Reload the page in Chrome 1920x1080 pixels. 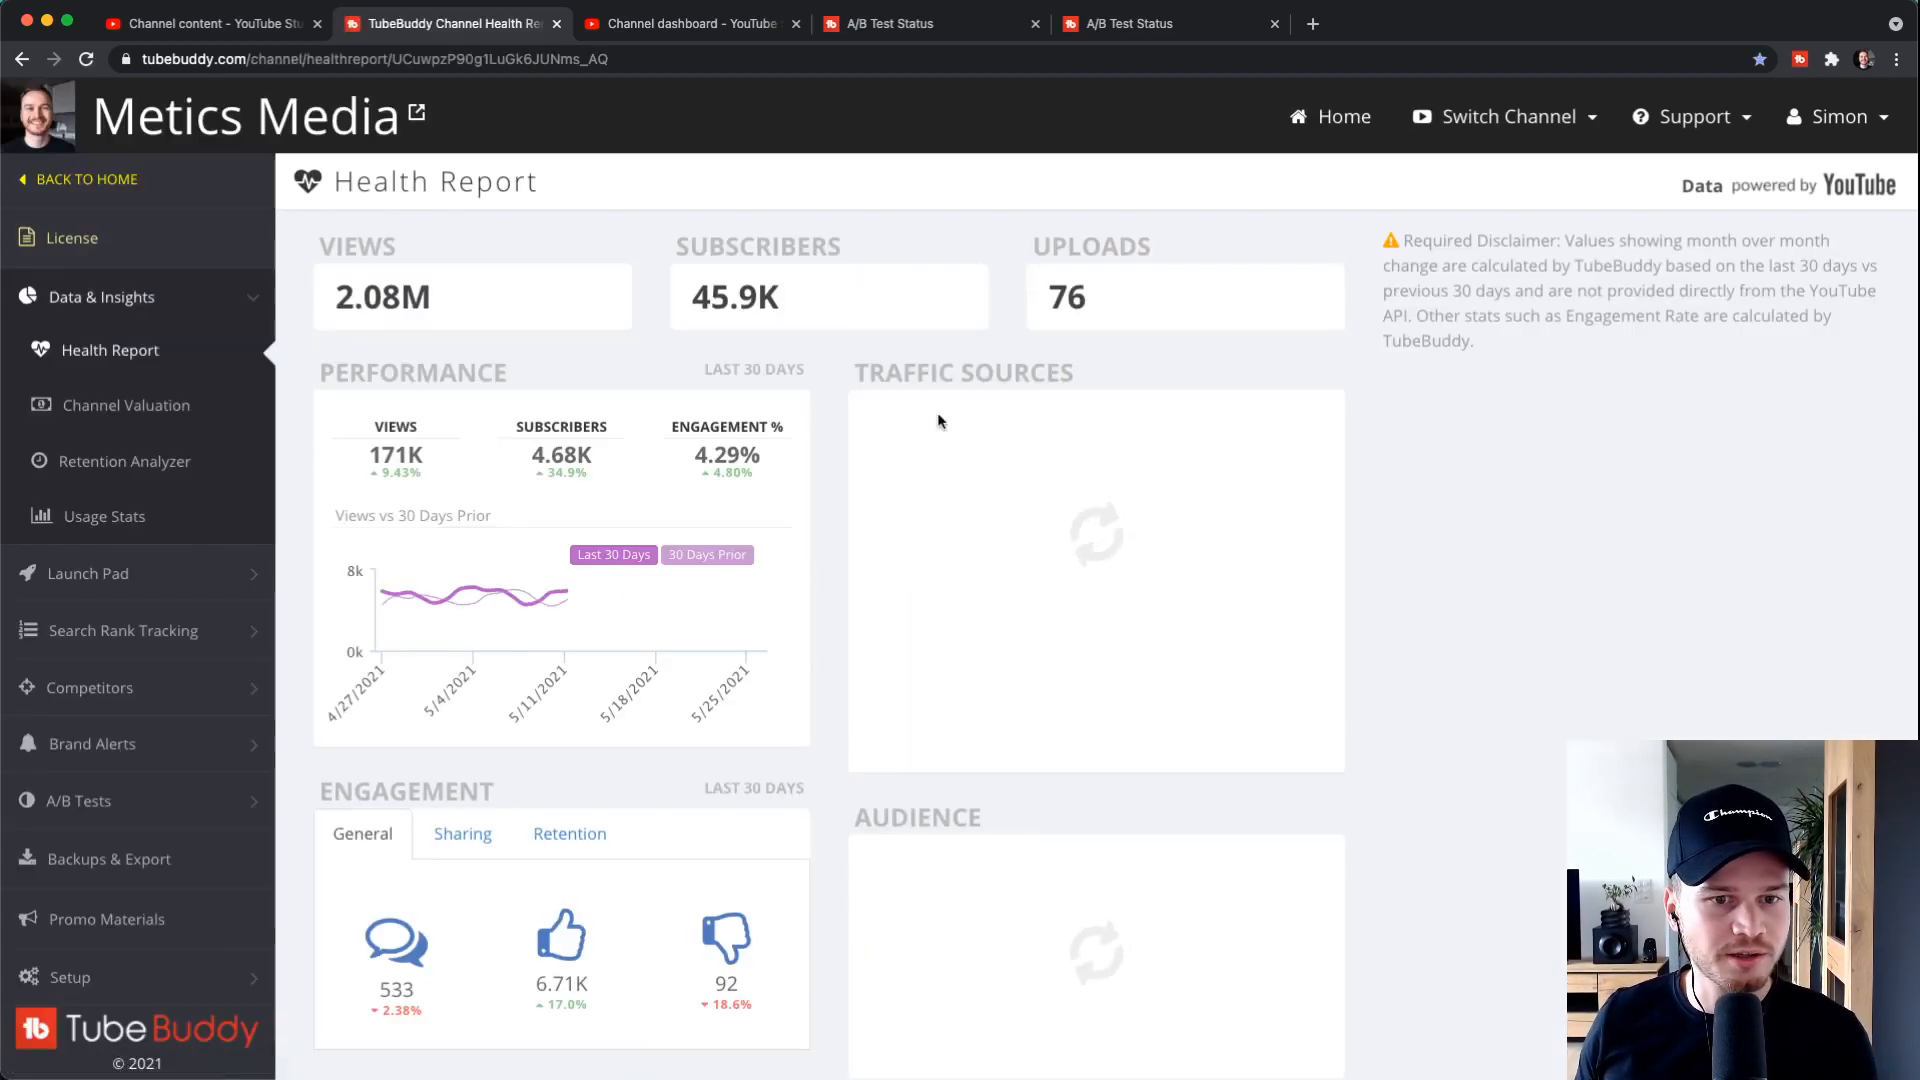pos(86,59)
